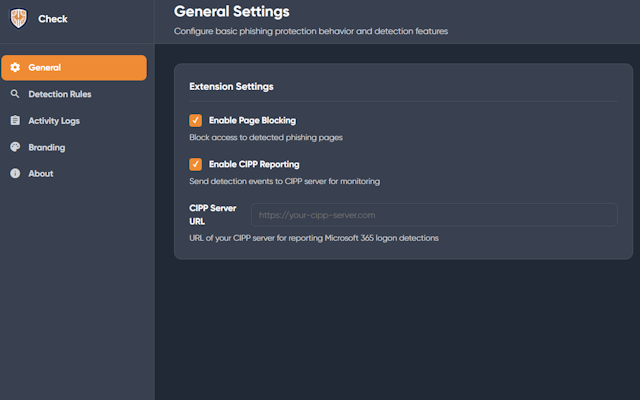Click the General Settings heading
This screenshot has width=640, height=400.
(x=231, y=12)
